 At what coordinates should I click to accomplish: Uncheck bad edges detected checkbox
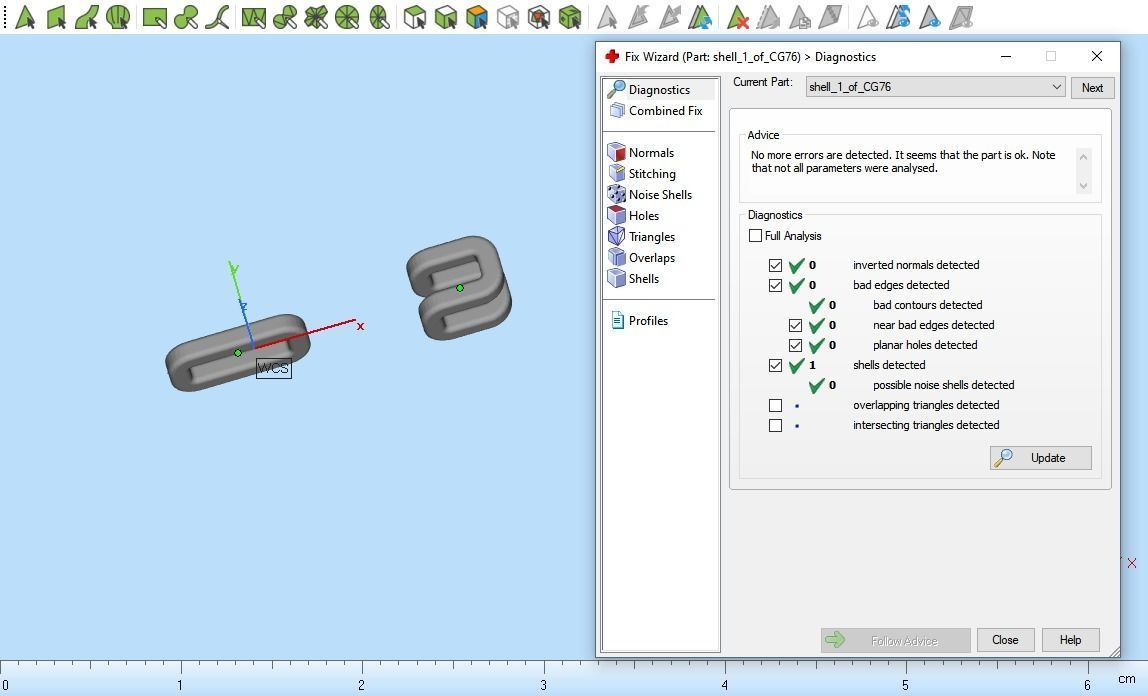775,285
